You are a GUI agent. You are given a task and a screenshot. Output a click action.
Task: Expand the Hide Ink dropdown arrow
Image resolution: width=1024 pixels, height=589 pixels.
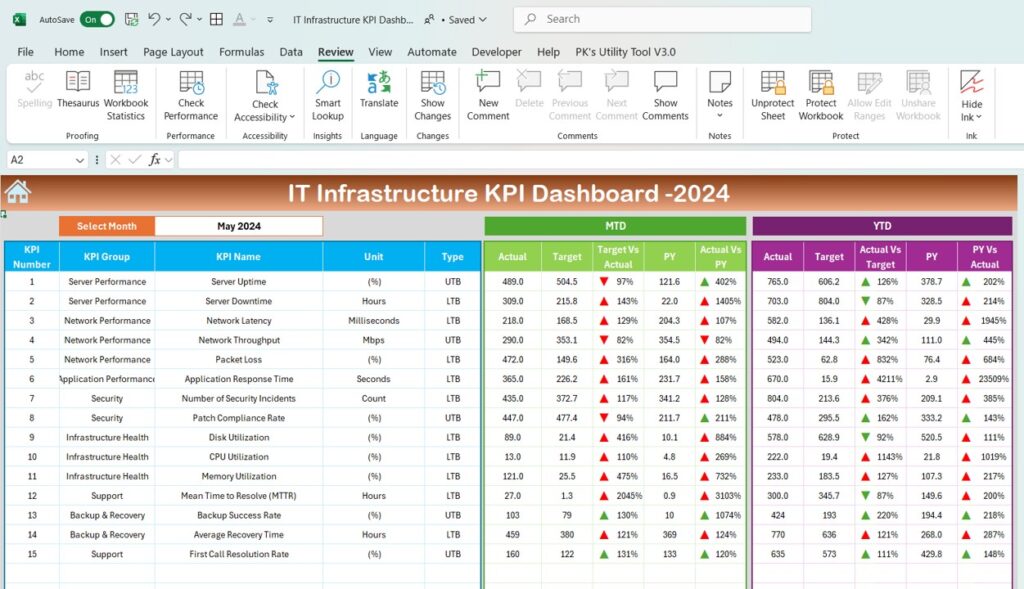point(979,118)
